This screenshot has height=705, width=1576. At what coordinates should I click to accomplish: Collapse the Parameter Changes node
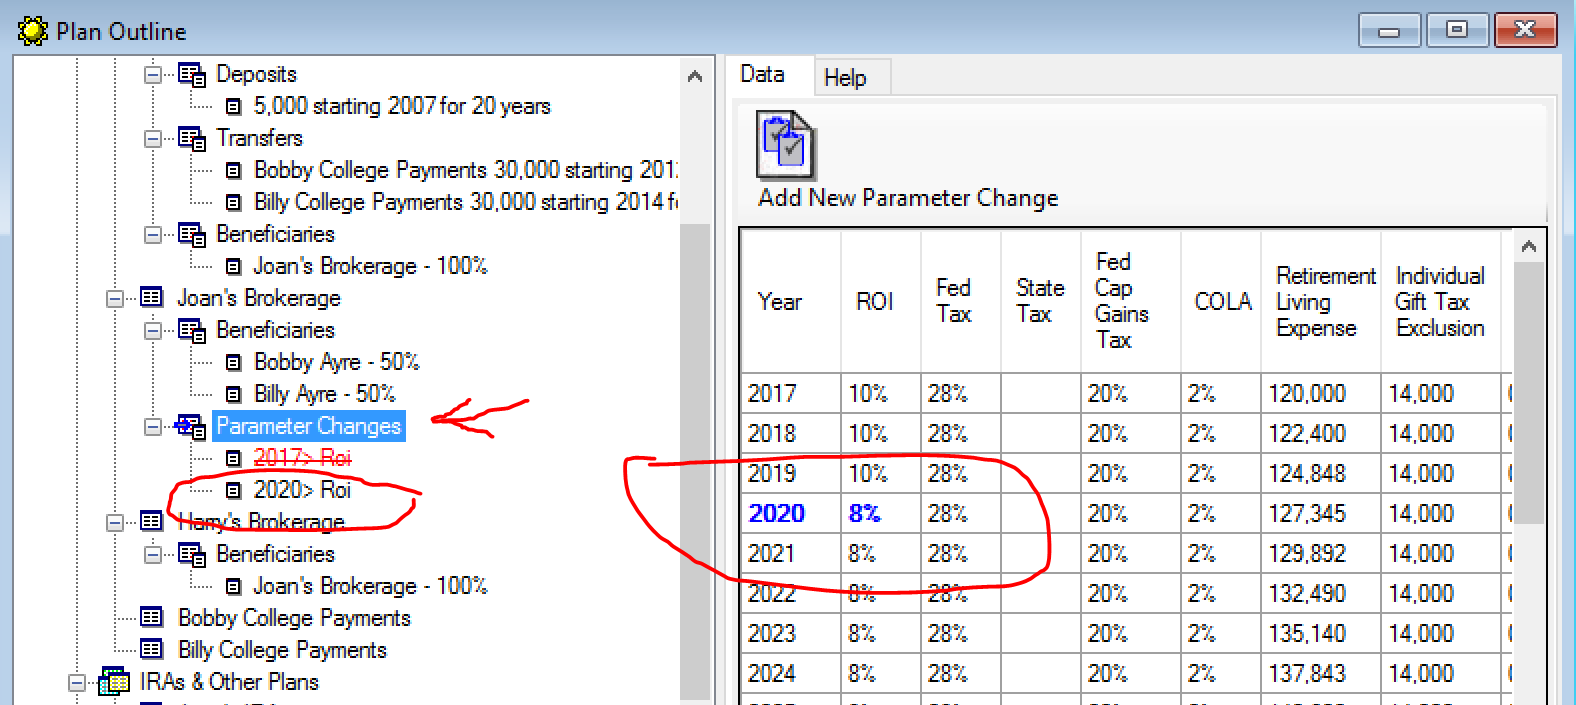153,427
